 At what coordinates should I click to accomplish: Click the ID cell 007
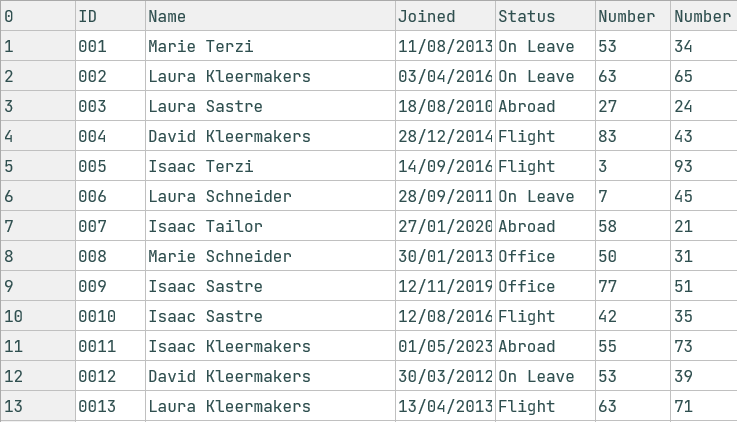tap(110, 226)
